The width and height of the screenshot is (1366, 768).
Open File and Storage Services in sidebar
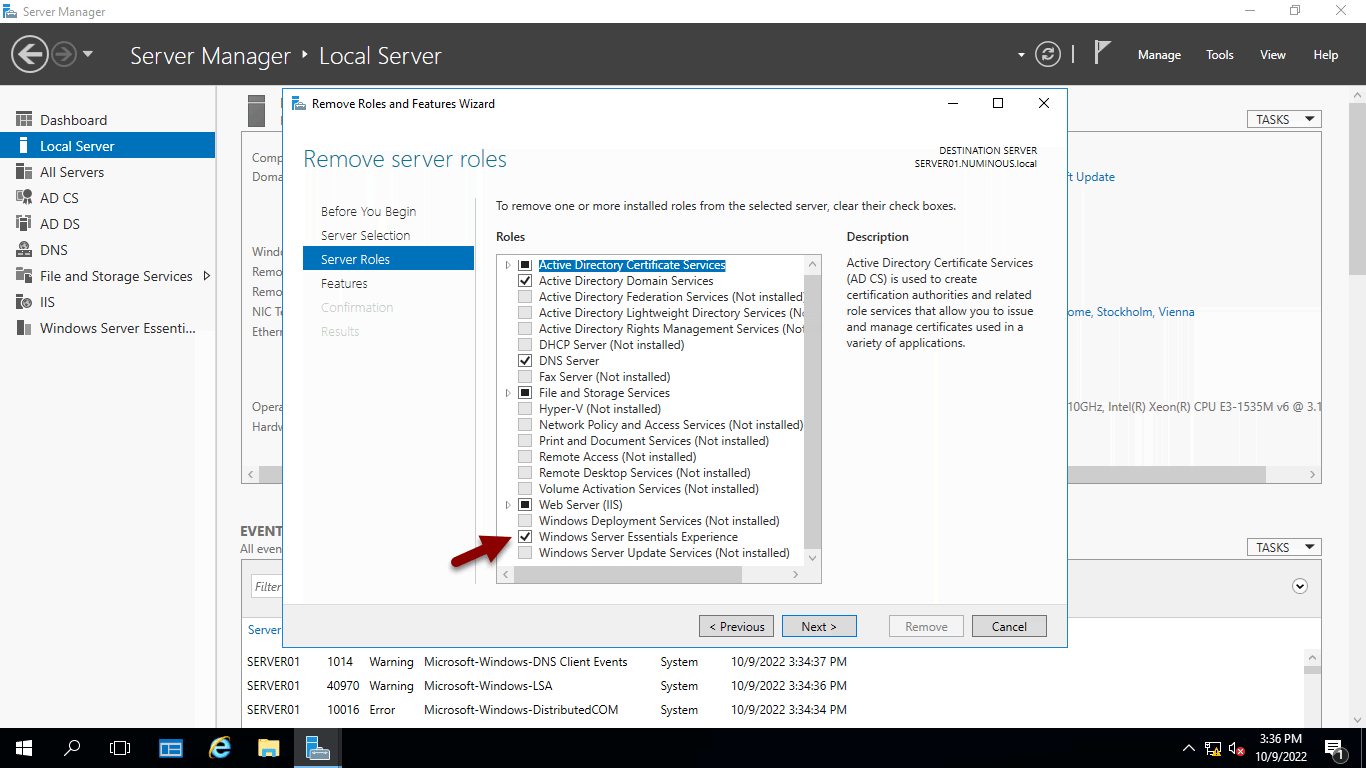click(107, 276)
